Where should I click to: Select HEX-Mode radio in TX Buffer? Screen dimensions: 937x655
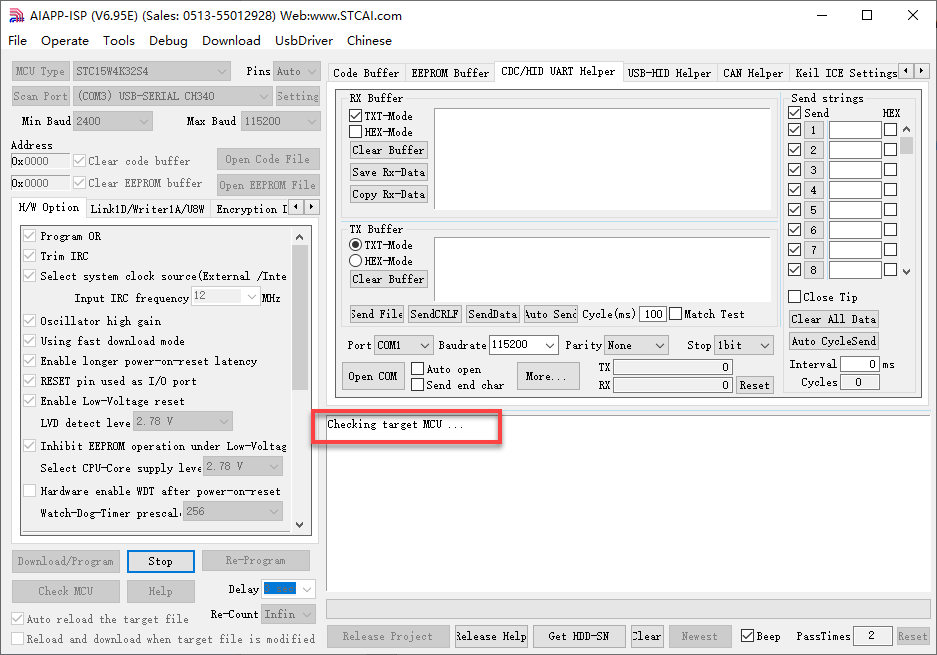356,261
